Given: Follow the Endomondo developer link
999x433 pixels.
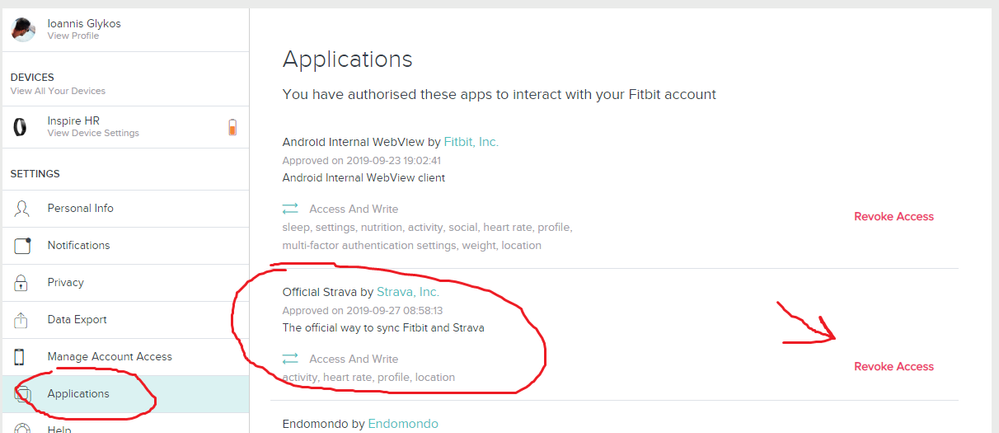Looking at the screenshot, I should [403, 424].
